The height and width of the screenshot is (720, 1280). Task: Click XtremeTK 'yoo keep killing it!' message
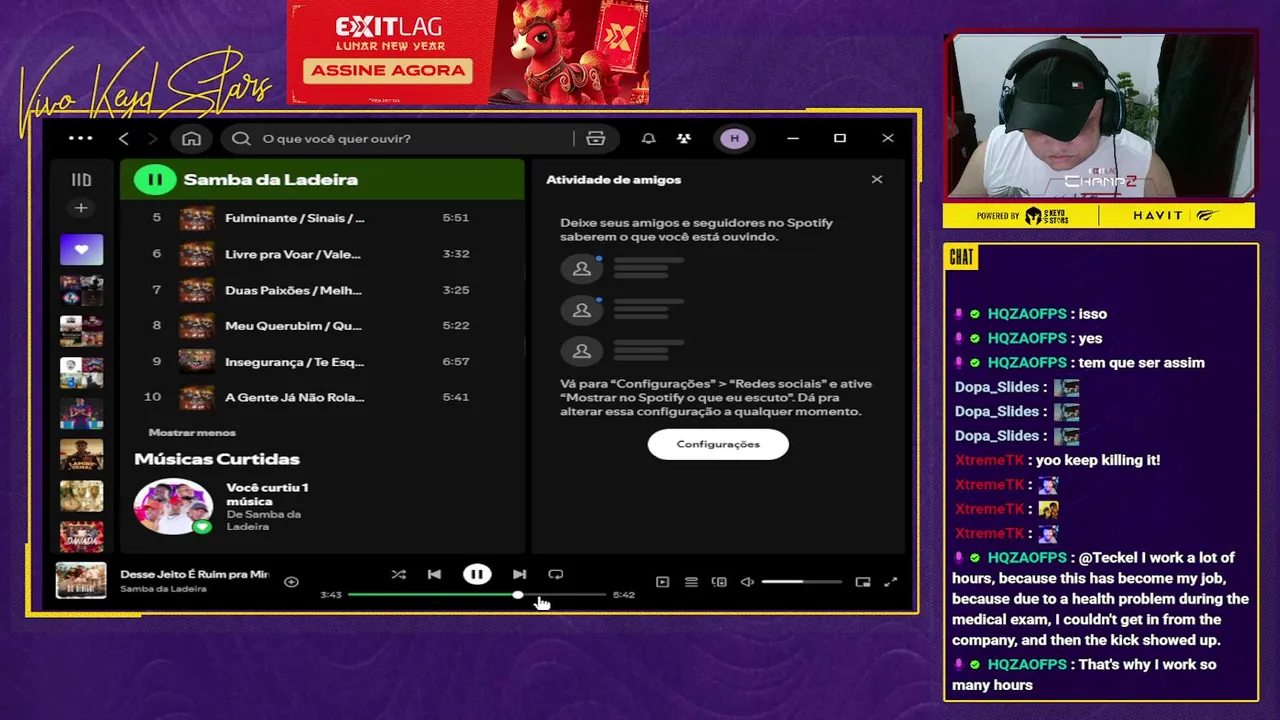[x=1057, y=460]
